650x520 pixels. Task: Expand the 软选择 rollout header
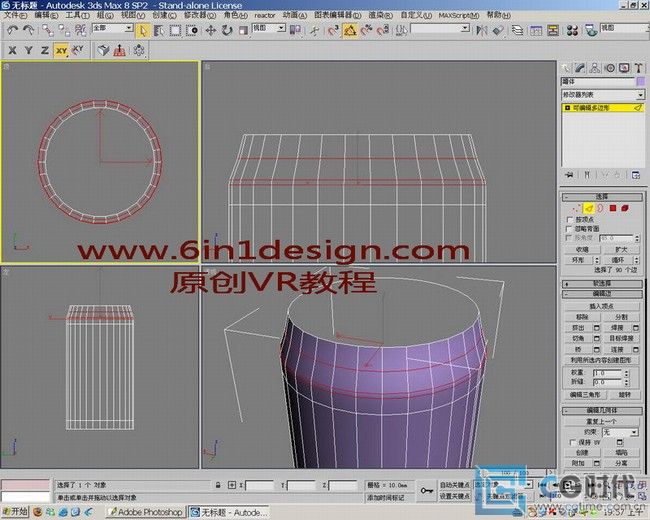(602, 284)
